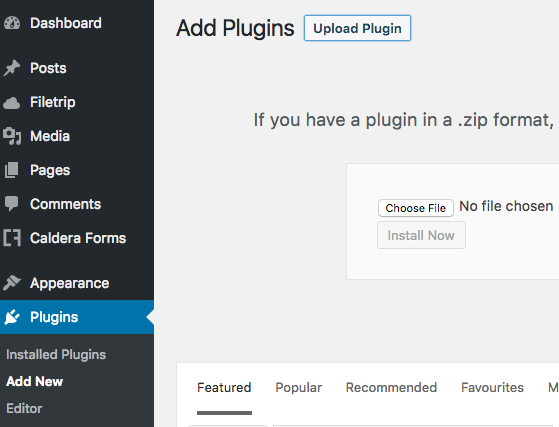Switch to the Recommended tab
Screen dimensions: 559x427
click(391, 387)
